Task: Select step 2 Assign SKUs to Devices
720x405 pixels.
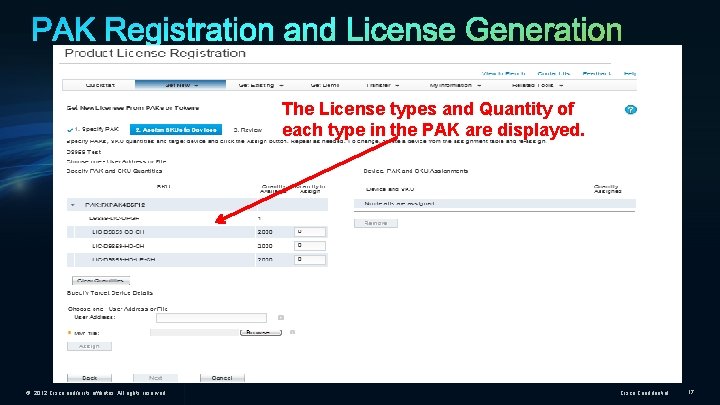Action: (x=176, y=129)
